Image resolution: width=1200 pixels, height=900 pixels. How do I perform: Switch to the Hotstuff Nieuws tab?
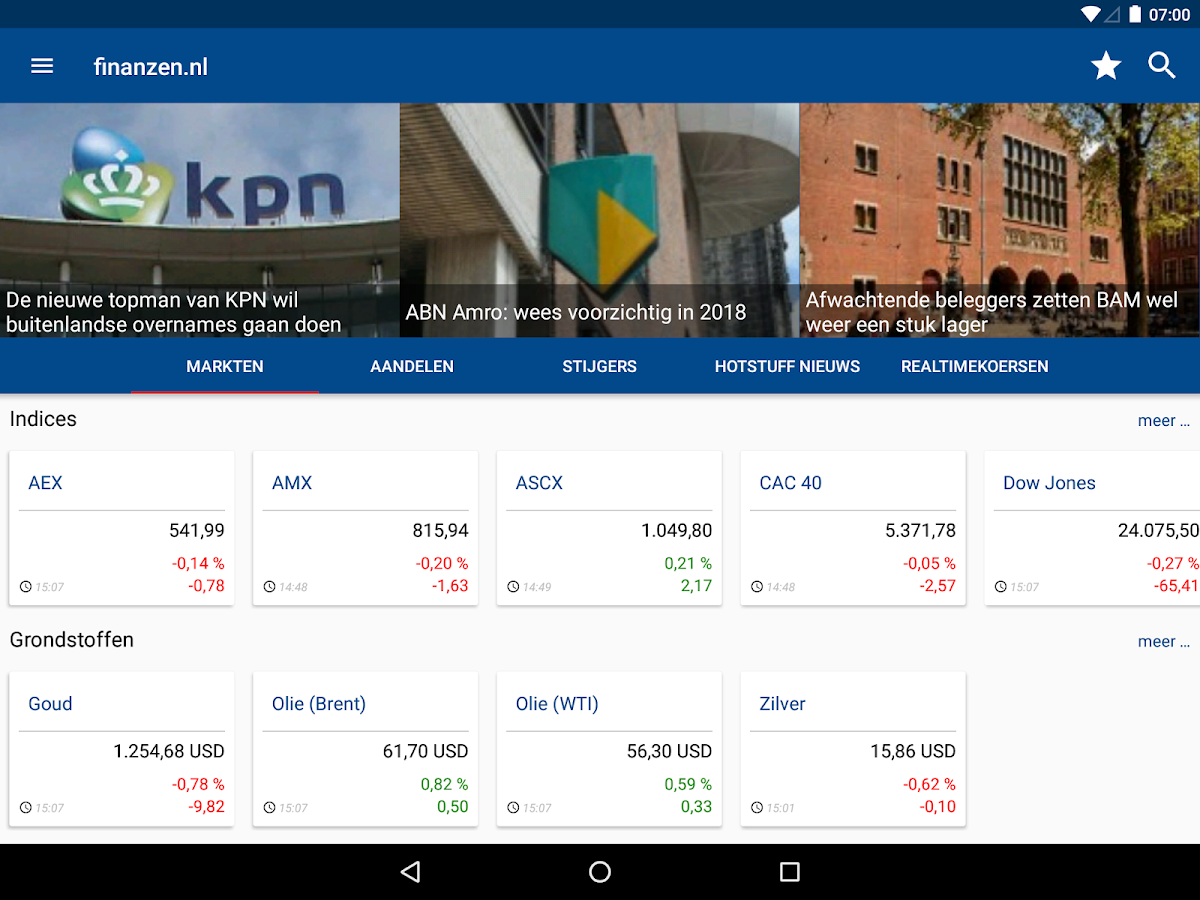point(787,366)
